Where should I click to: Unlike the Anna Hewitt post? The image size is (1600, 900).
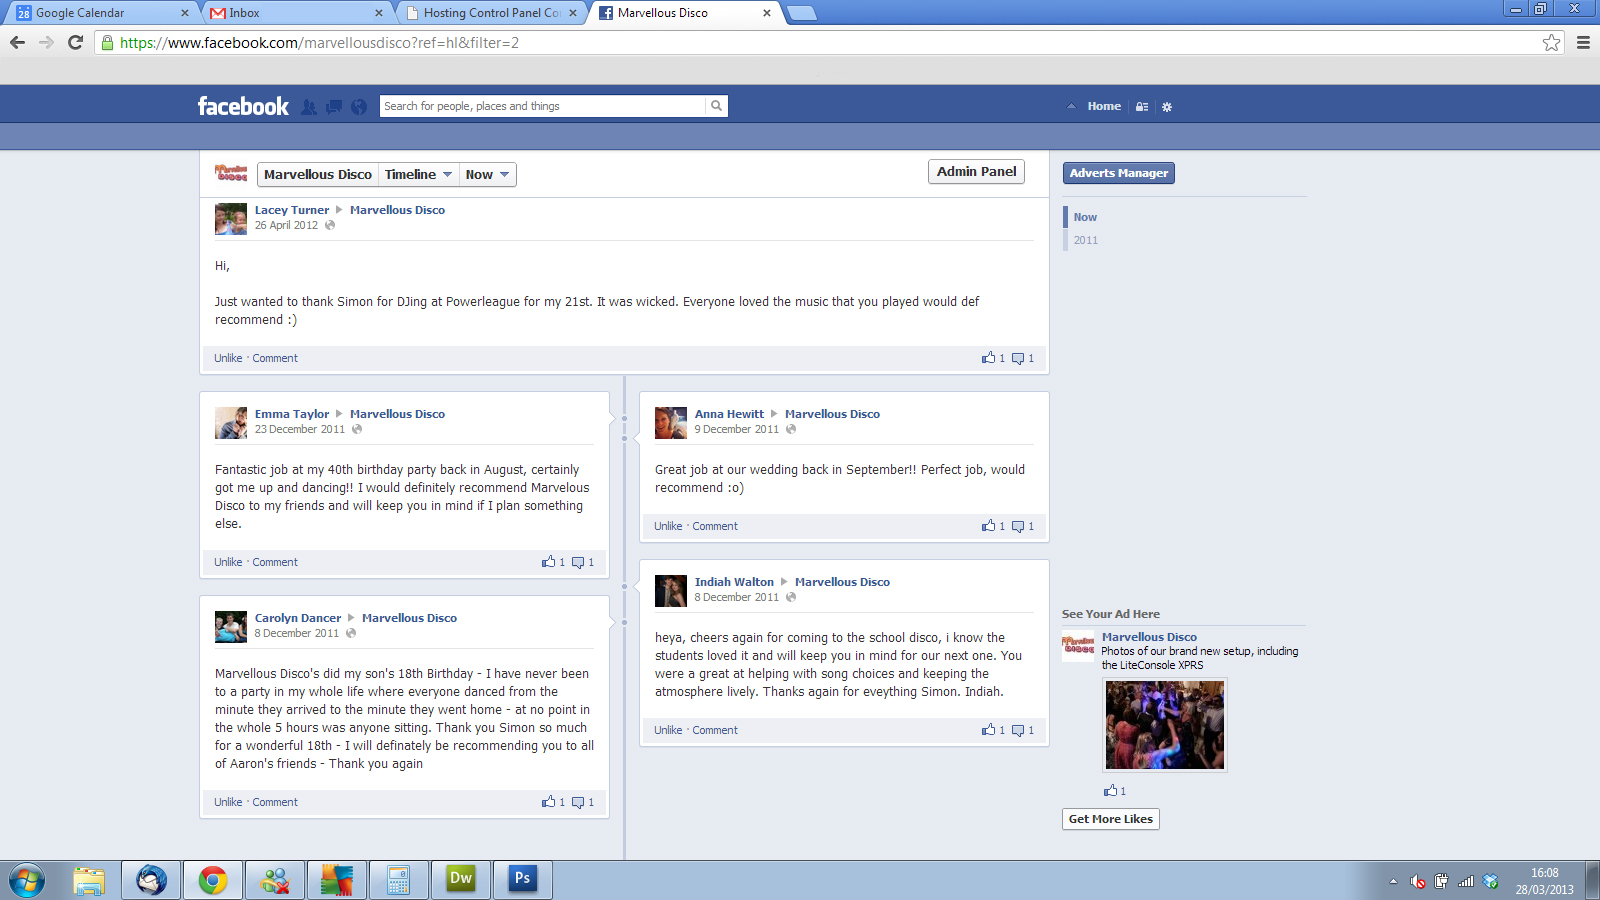[x=668, y=526]
